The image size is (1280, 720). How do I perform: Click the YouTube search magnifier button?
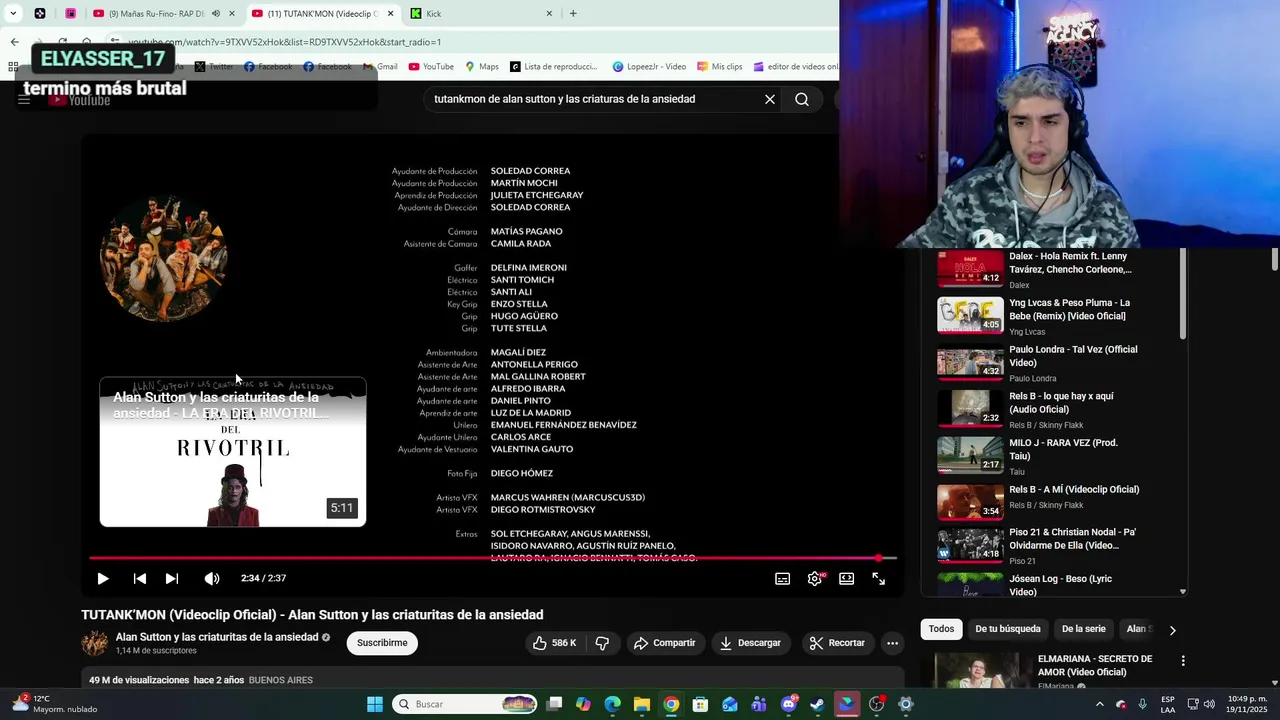click(x=802, y=99)
